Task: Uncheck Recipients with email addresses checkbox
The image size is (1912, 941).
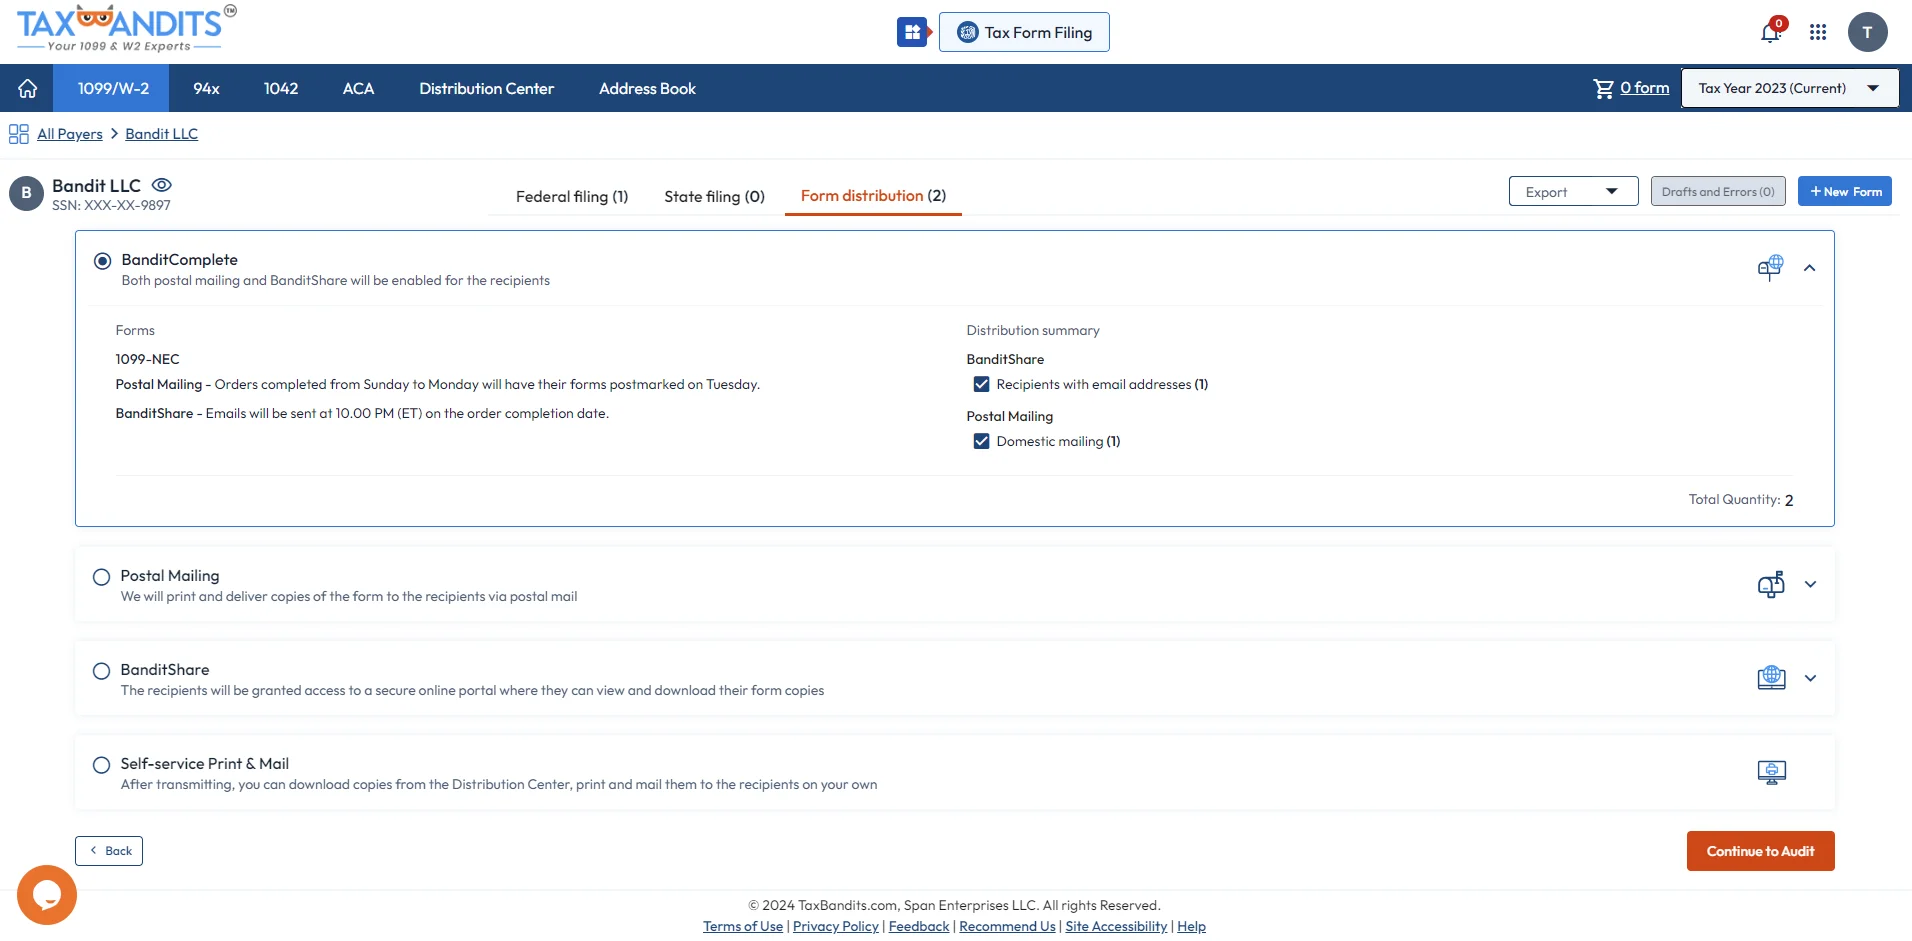Action: (x=981, y=384)
